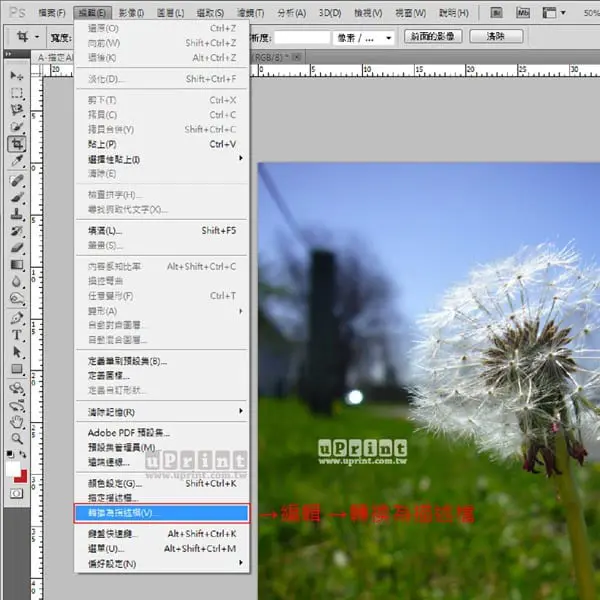This screenshot has width=600, height=600.
Task: Select the Pen tool
Action: pyautogui.click(x=16, y=318)
